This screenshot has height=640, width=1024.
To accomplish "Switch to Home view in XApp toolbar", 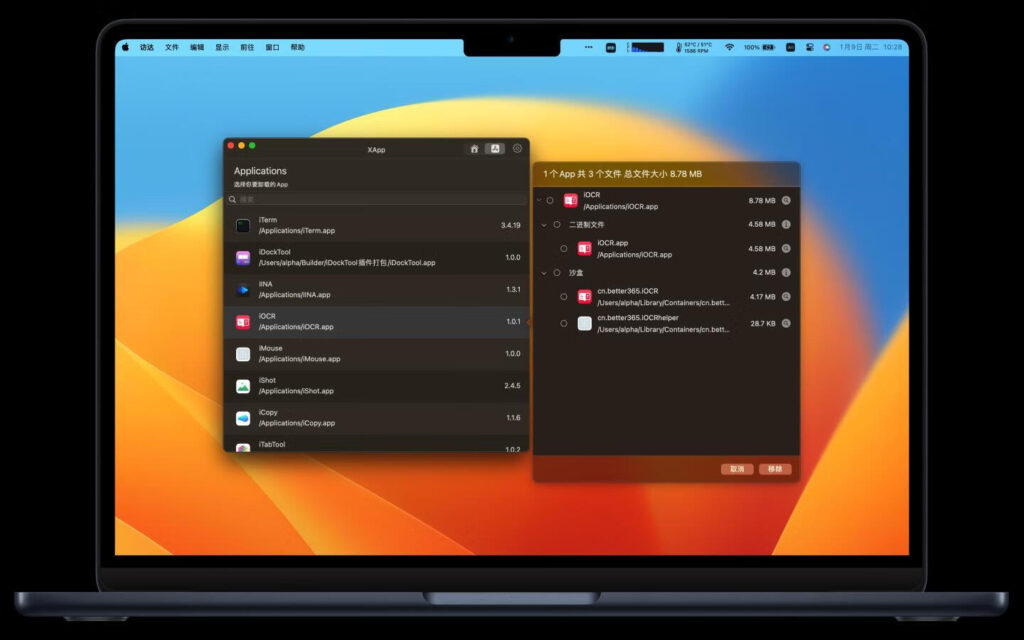I will click(x=475, y=148).
